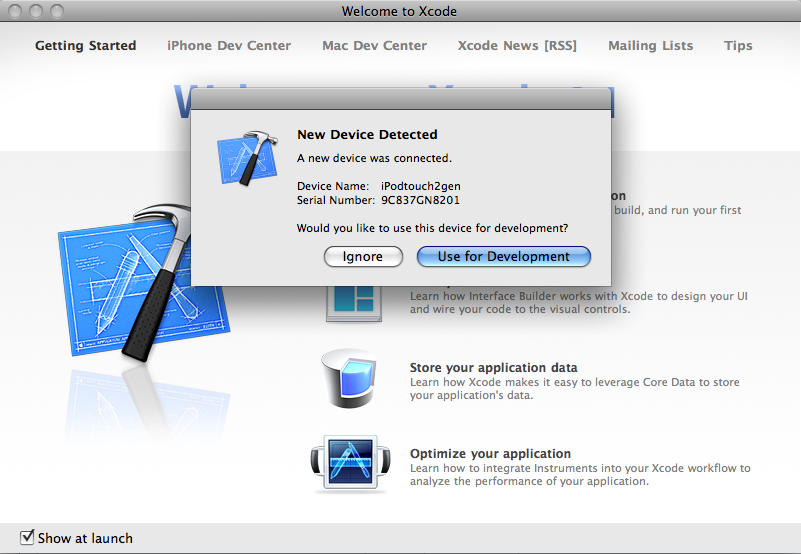
Task: Click the Welcome to Xcode window title
Action: 399,11
